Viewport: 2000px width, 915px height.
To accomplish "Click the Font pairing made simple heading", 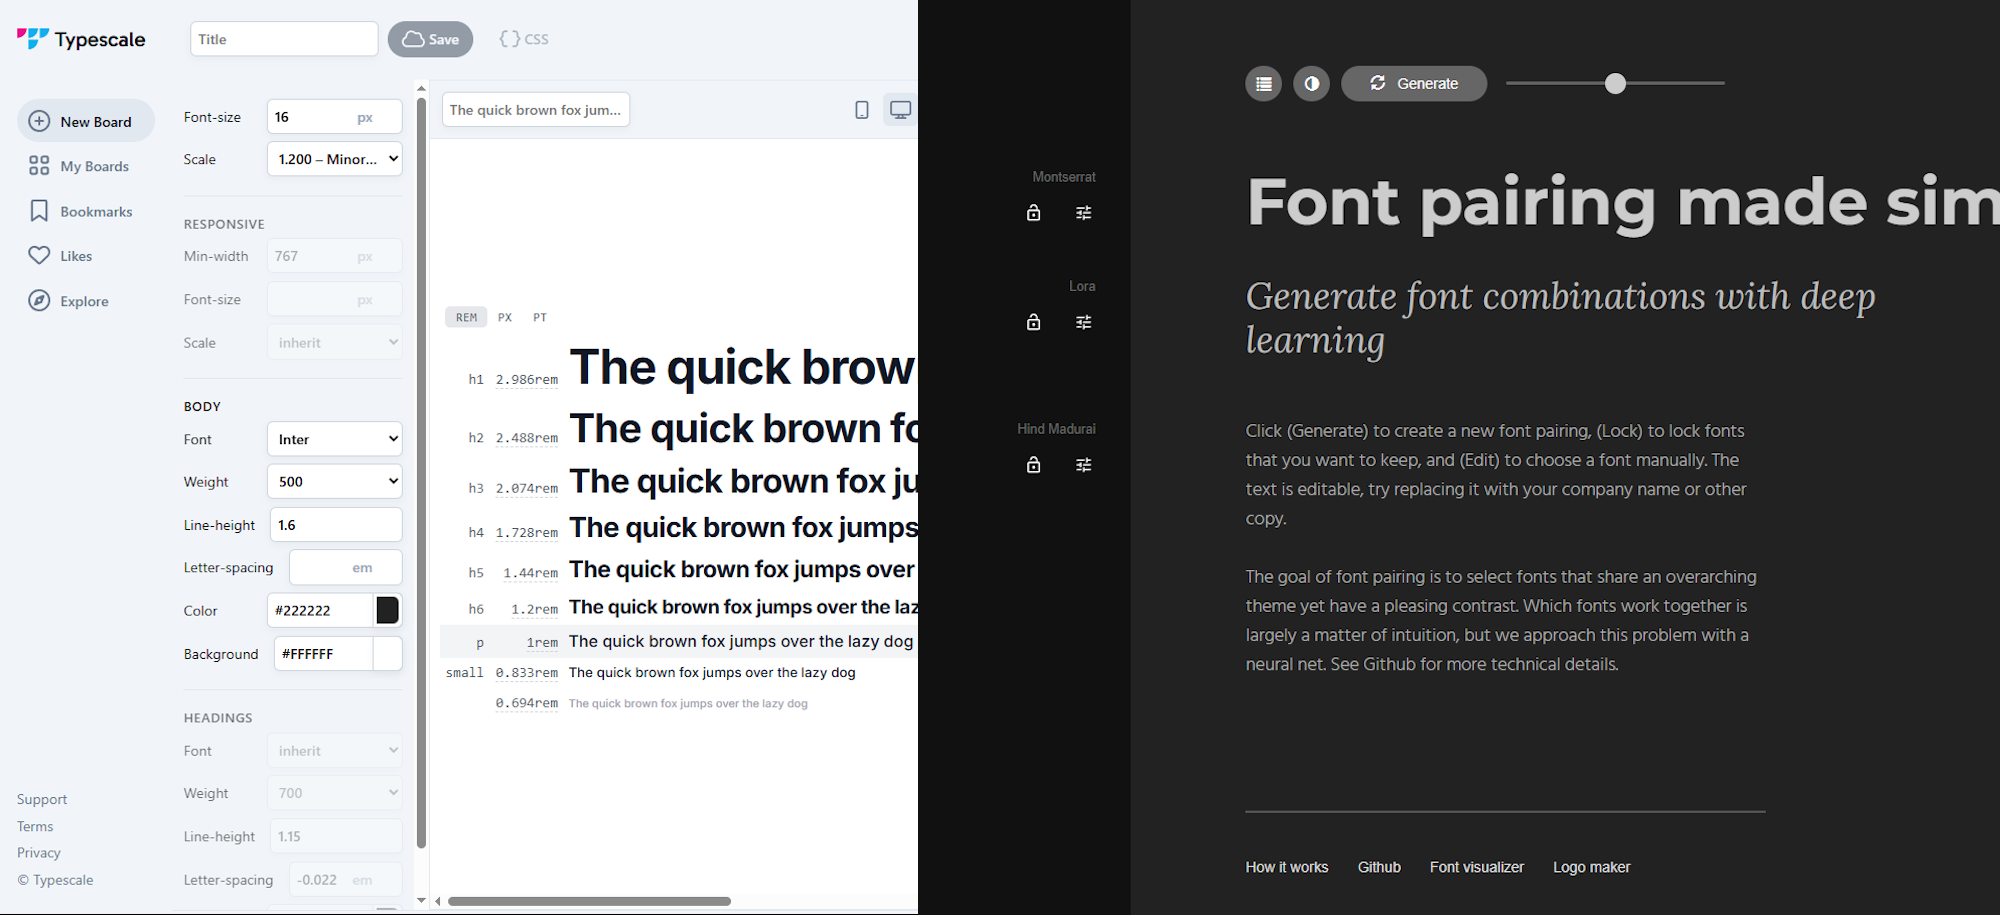I will 1622,202.
